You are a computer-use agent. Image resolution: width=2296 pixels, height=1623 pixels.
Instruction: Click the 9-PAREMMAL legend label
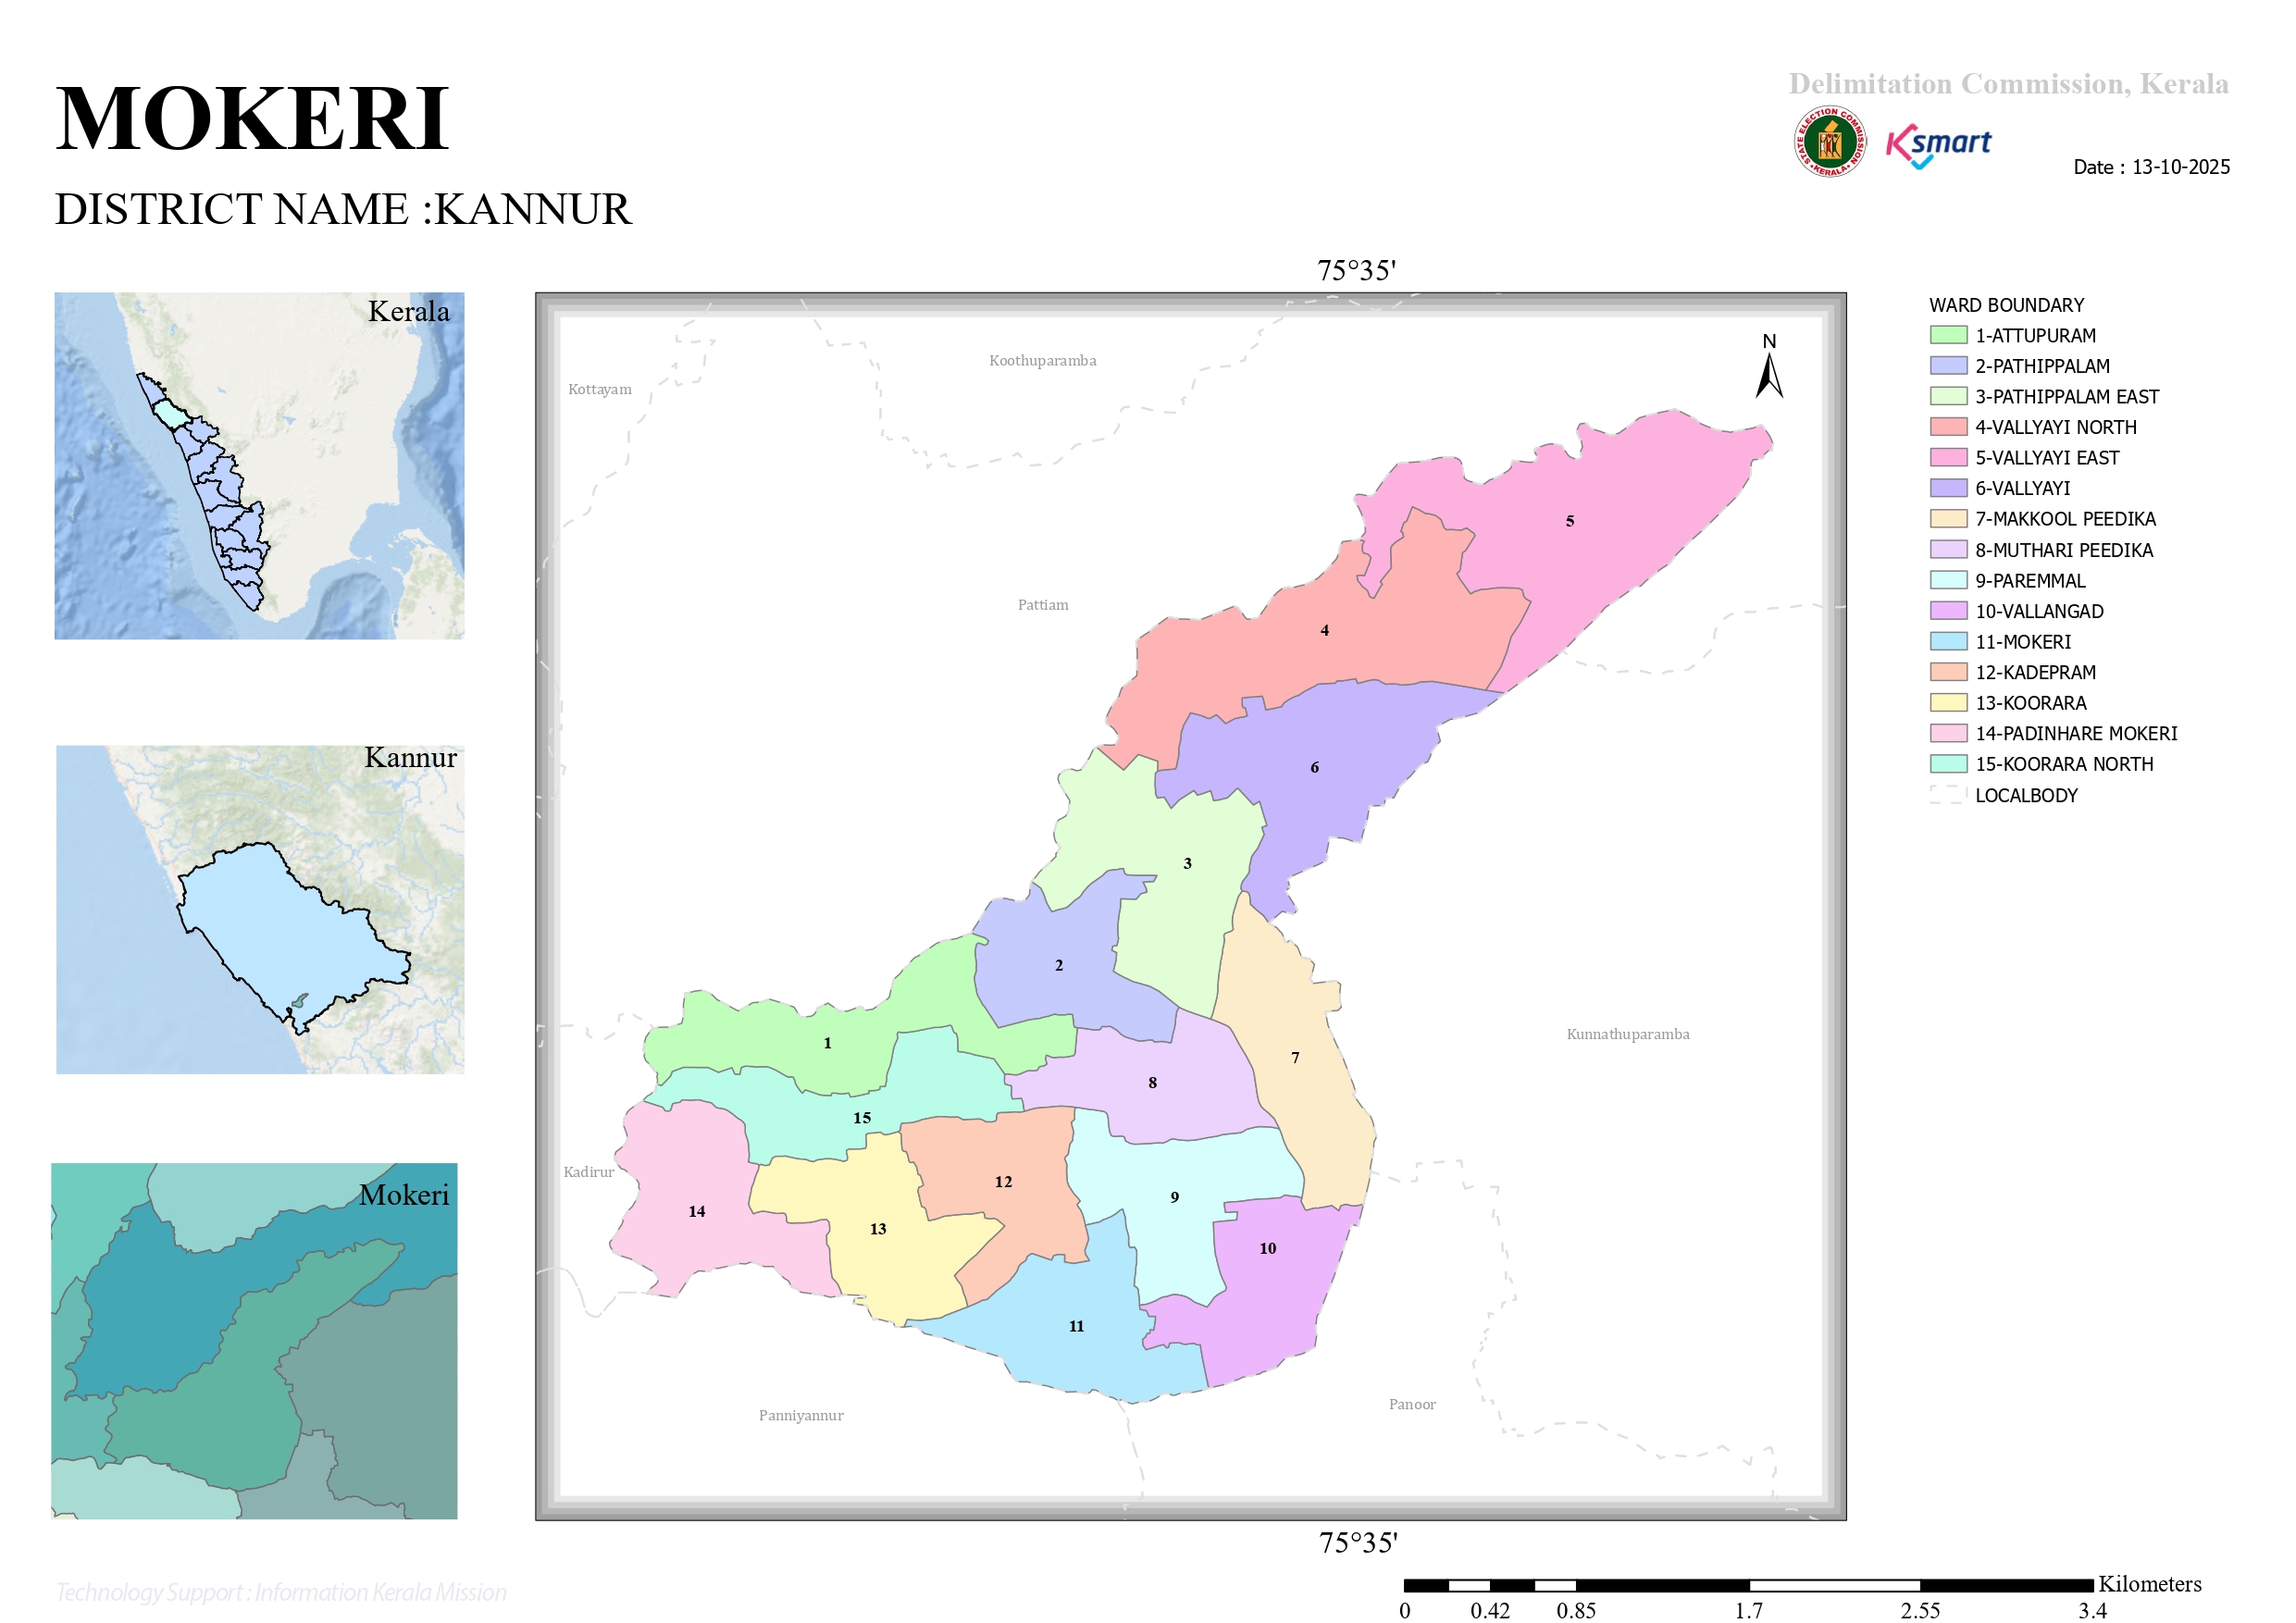point(2030,580)
